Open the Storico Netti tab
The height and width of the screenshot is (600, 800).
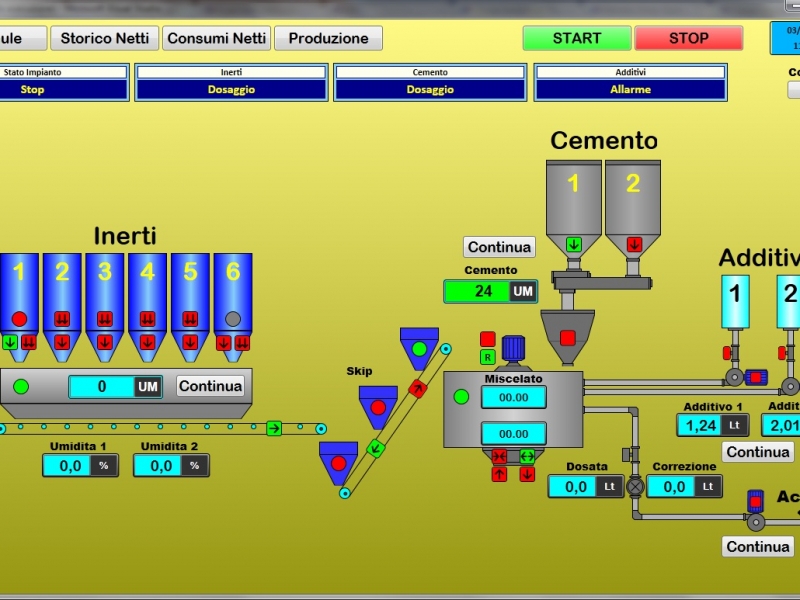tap(105, 38)
